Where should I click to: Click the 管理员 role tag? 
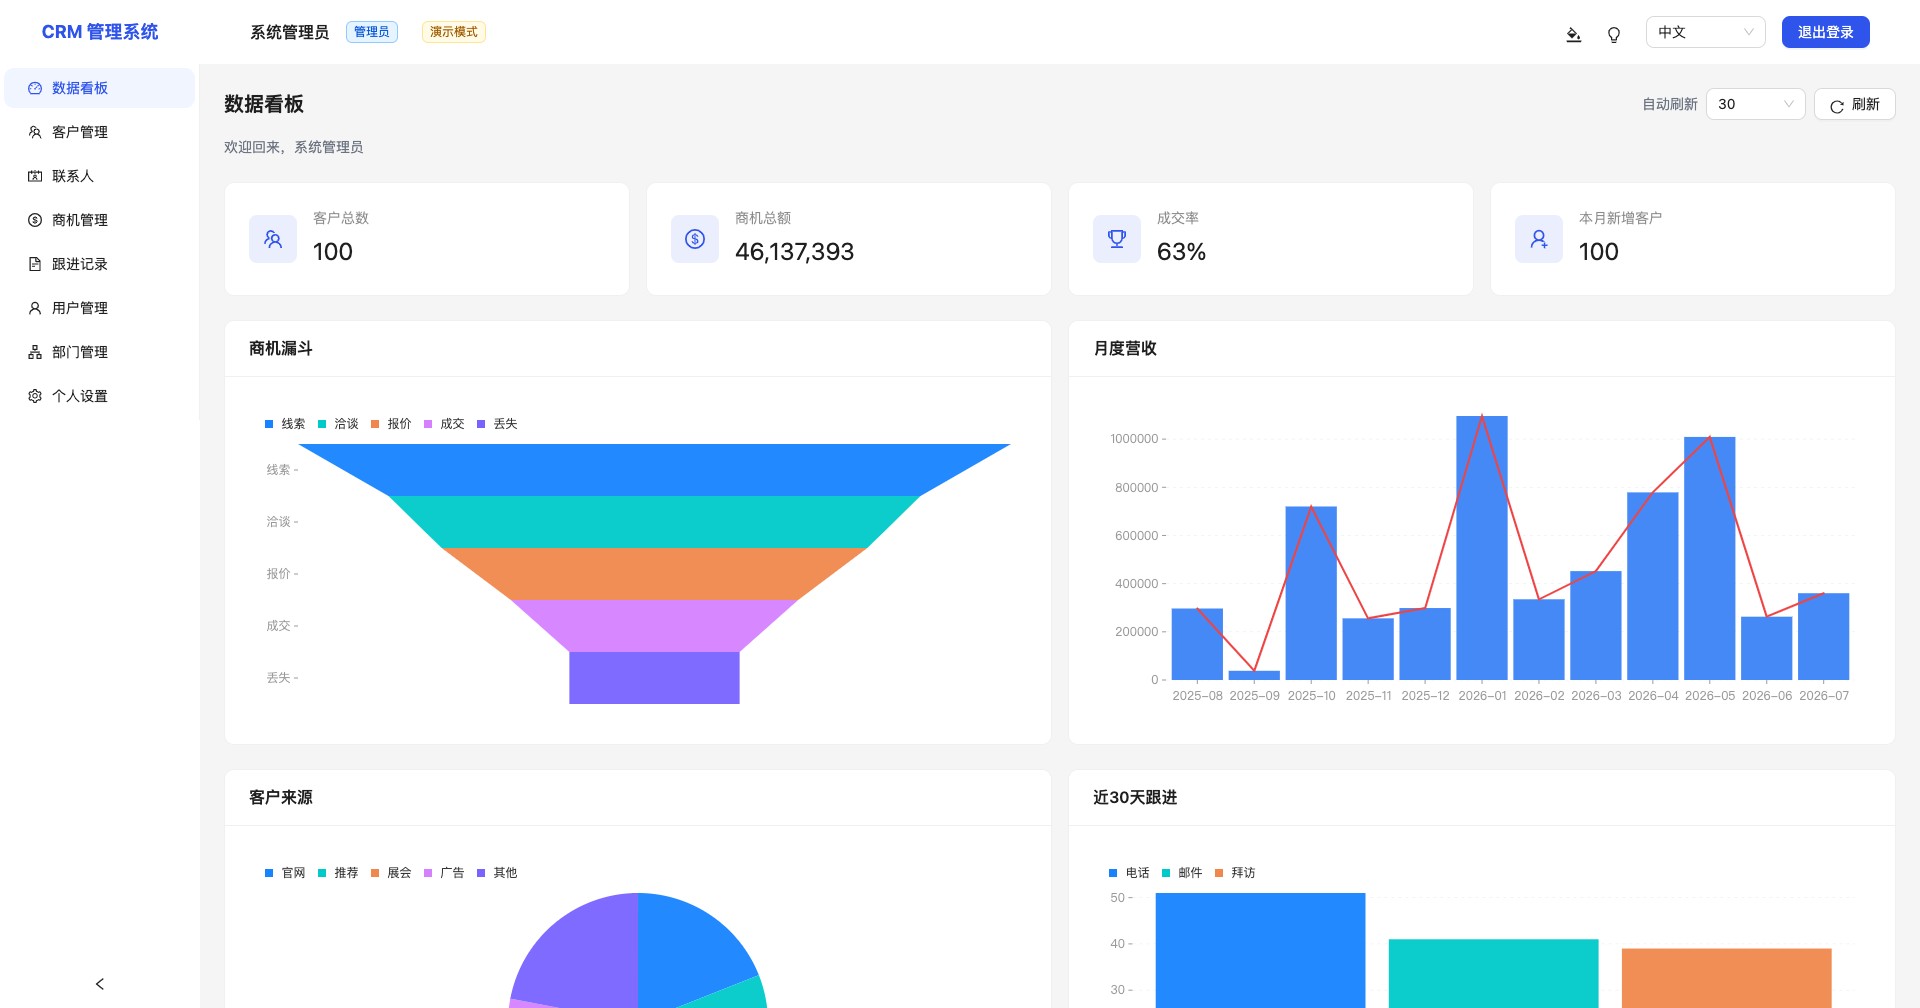(372, 32)
